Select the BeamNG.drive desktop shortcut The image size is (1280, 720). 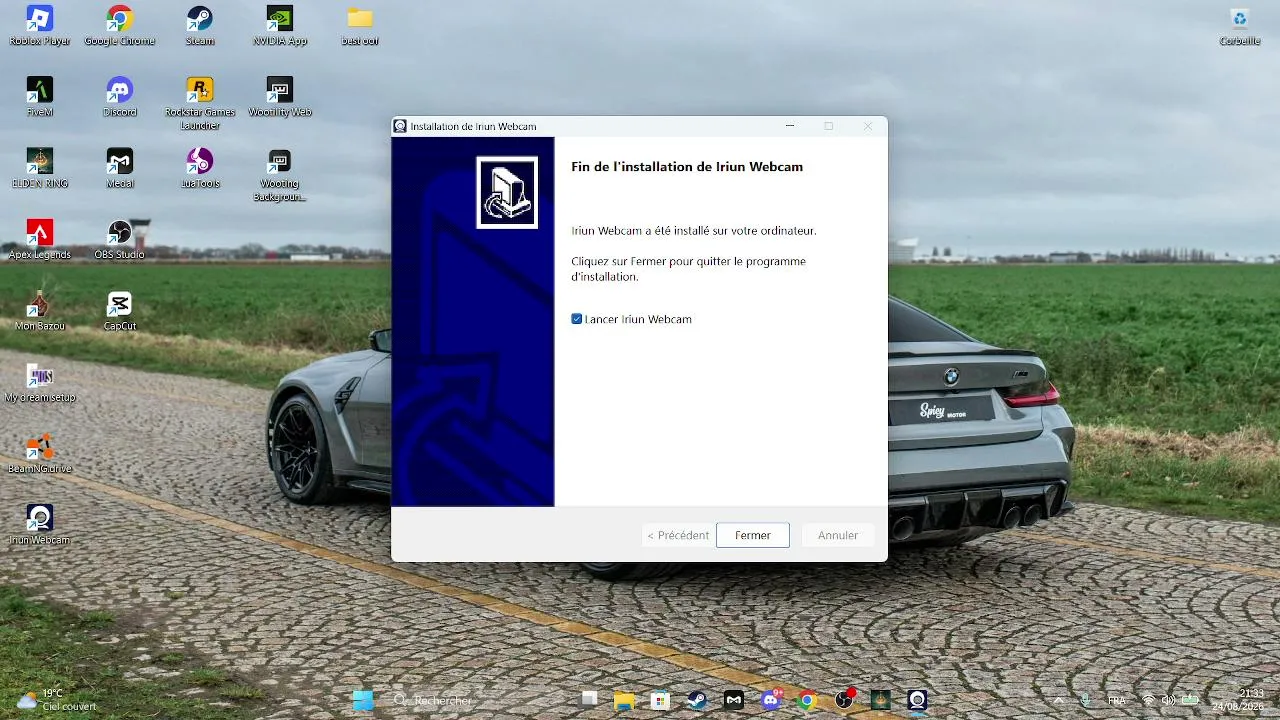click(x=40, y=454)
